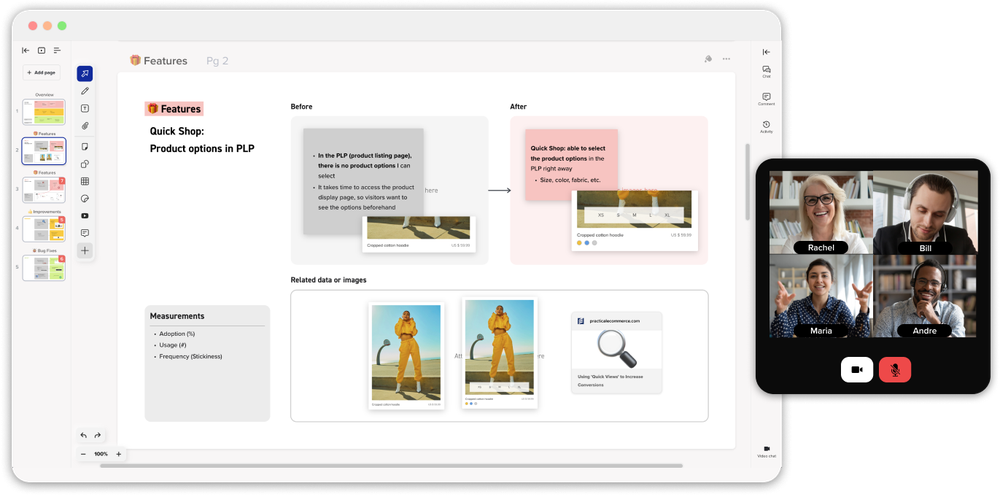Viewport: 1000px width, 495px height.
Task: Click the 100% zoom level
Action: pos(101,454)
